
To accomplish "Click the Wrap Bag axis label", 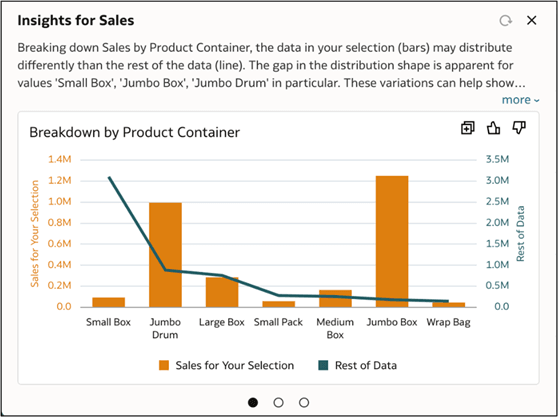I will click(448, 322).
